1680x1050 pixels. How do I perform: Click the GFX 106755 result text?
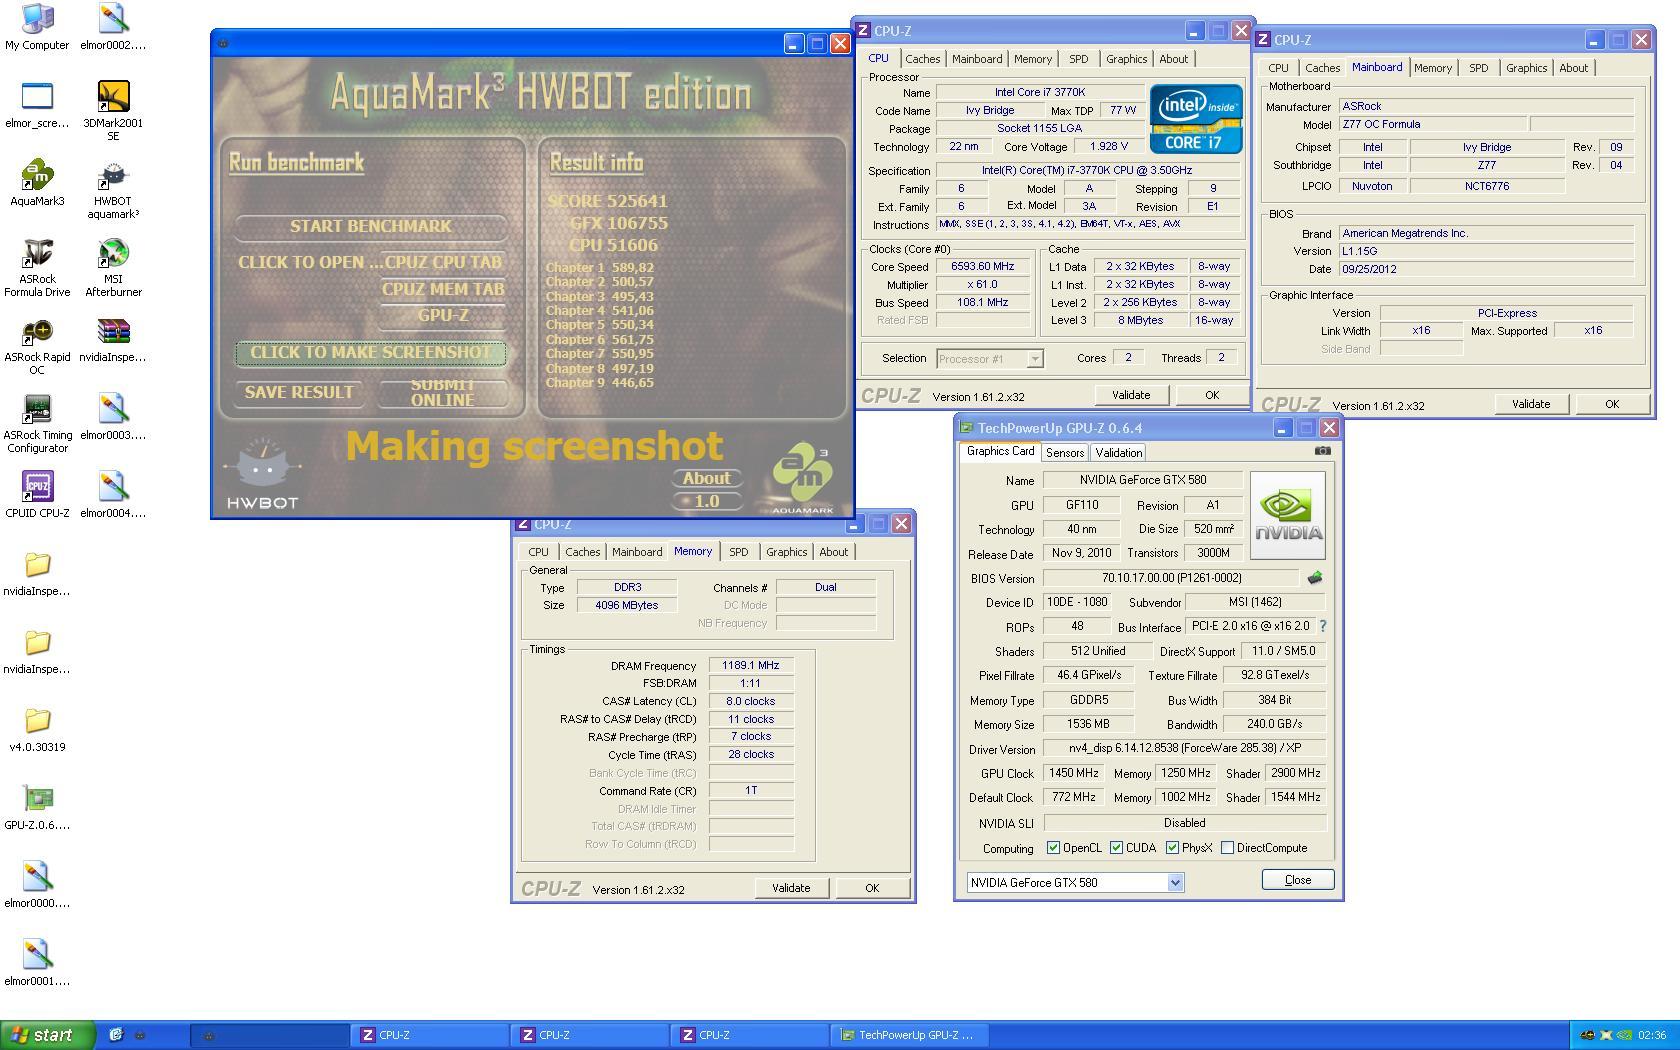[619, 224]
